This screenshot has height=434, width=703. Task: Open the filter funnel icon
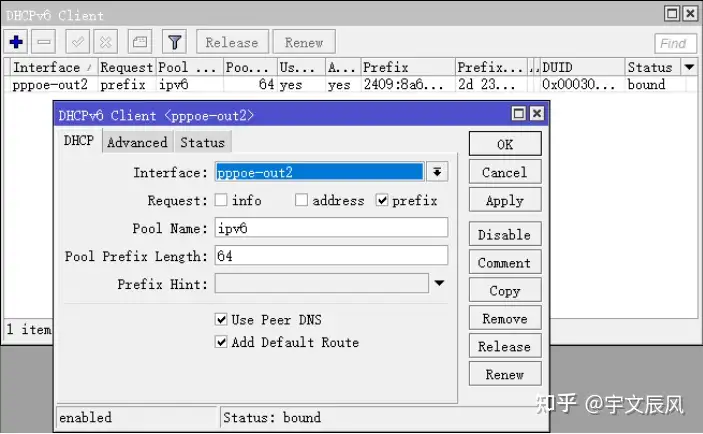(x=174, y=42)
